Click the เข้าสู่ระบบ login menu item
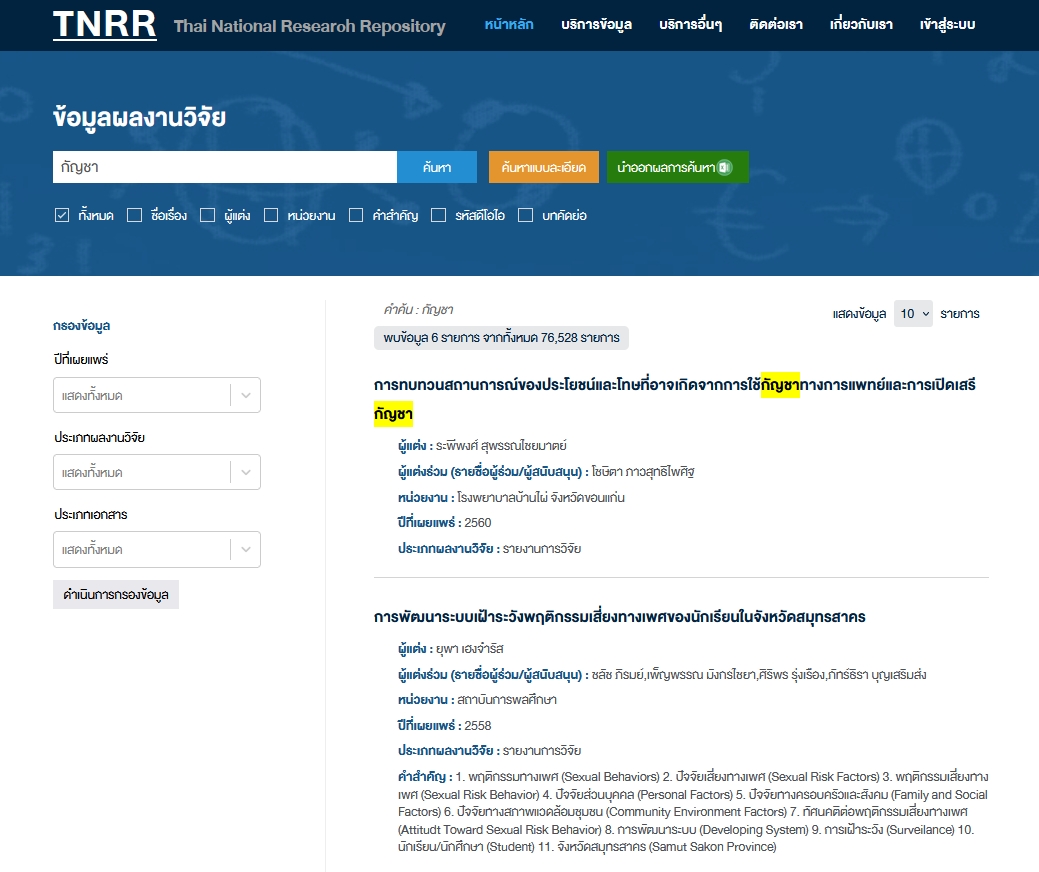 pyautogui.click(x=947, y=25)
